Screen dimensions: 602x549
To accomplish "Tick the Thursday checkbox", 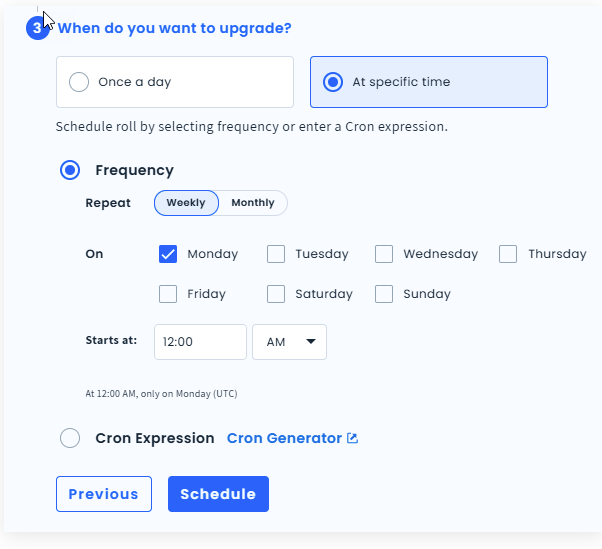I will pos(508,254).
